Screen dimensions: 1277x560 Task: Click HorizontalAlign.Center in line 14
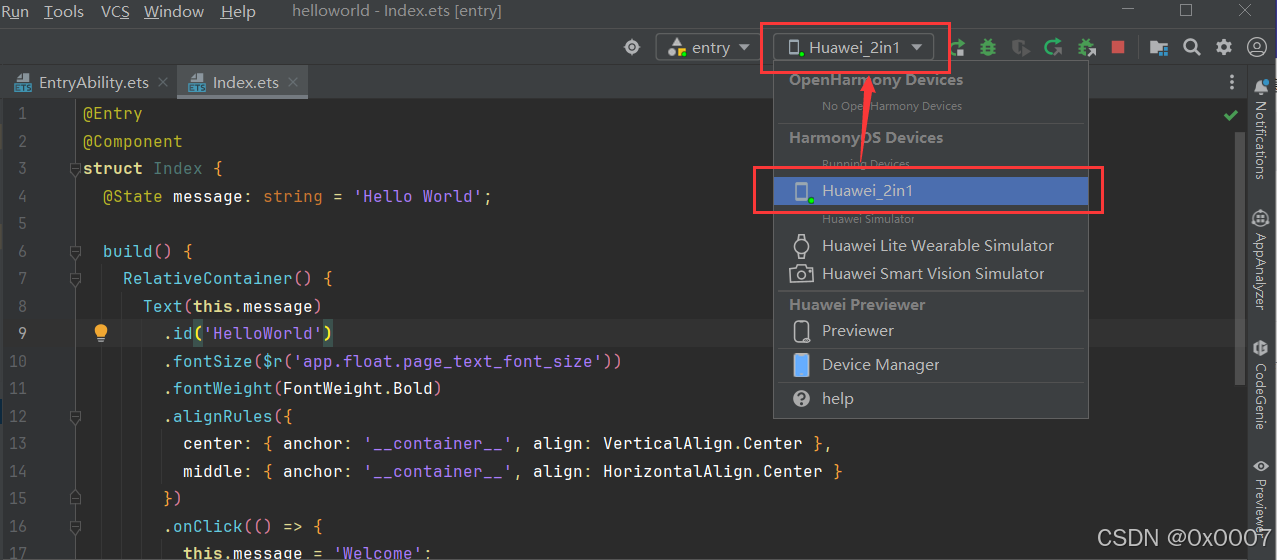[x=712, y=471]
